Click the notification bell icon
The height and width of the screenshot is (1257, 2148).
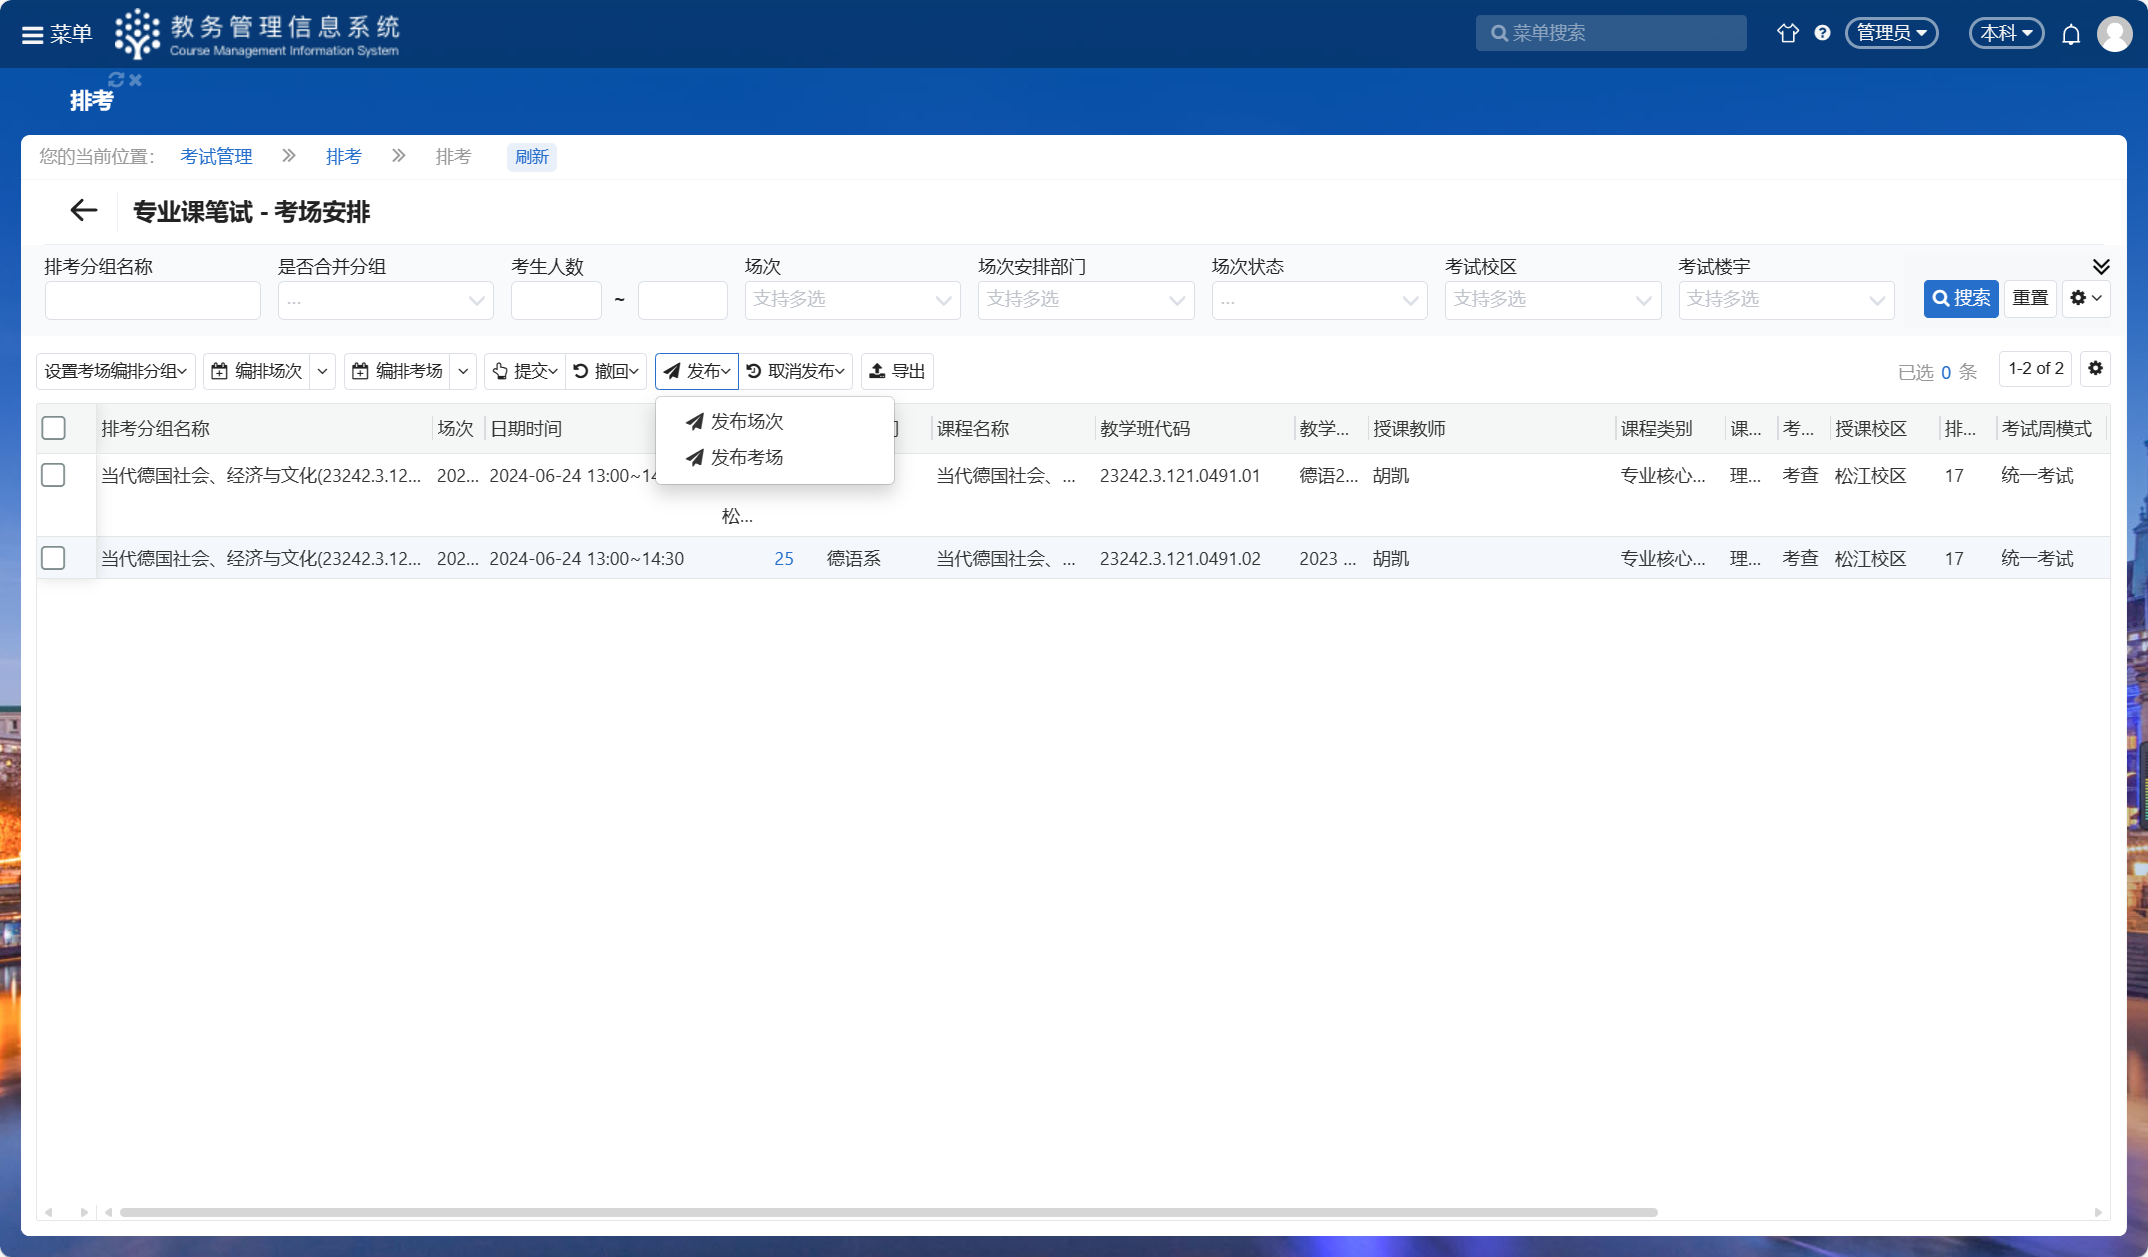coord(2070,34)
